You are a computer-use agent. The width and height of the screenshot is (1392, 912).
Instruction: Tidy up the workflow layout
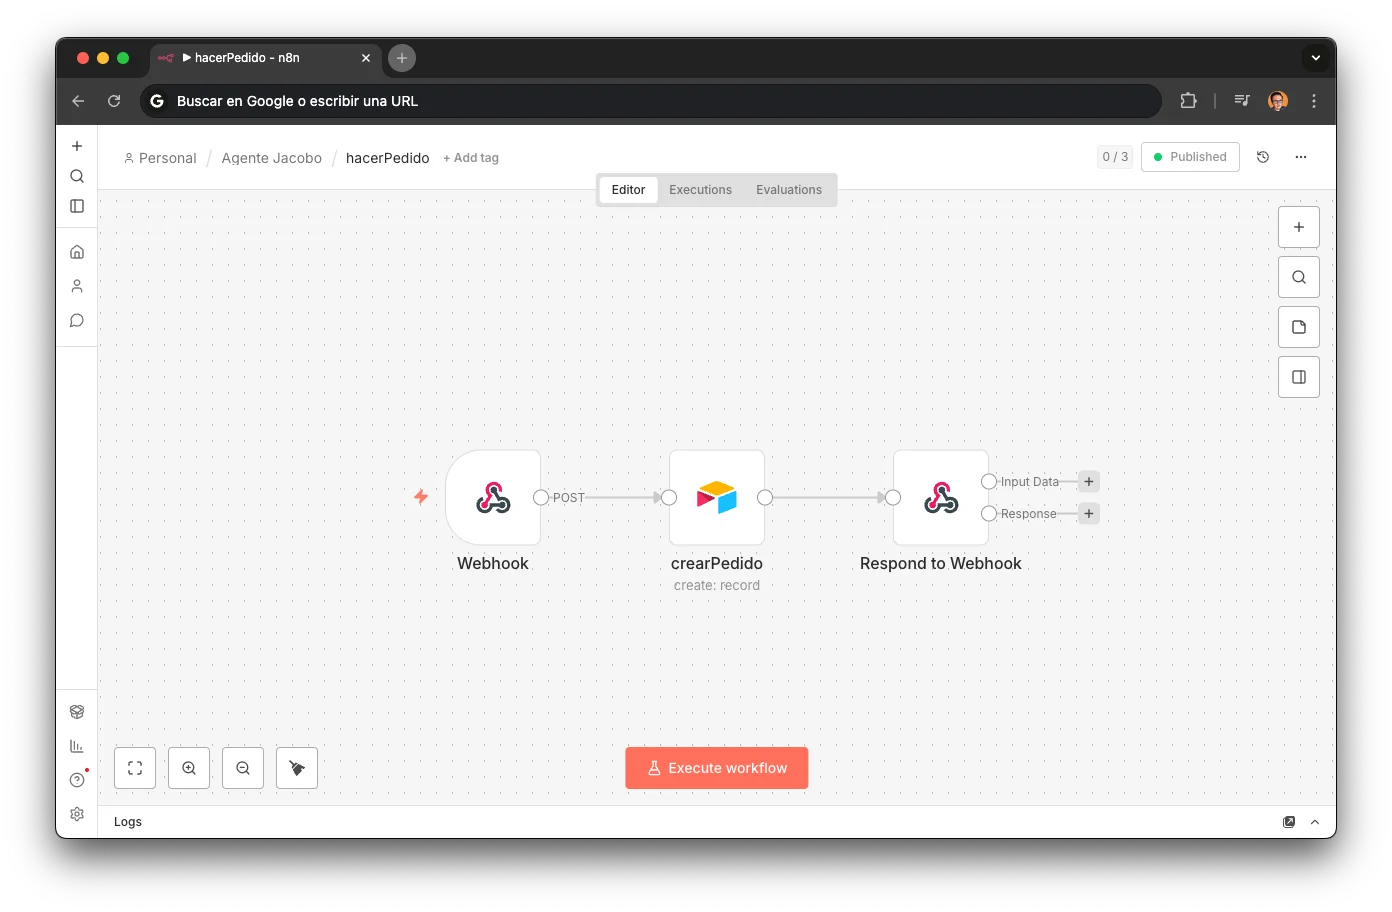296,767
